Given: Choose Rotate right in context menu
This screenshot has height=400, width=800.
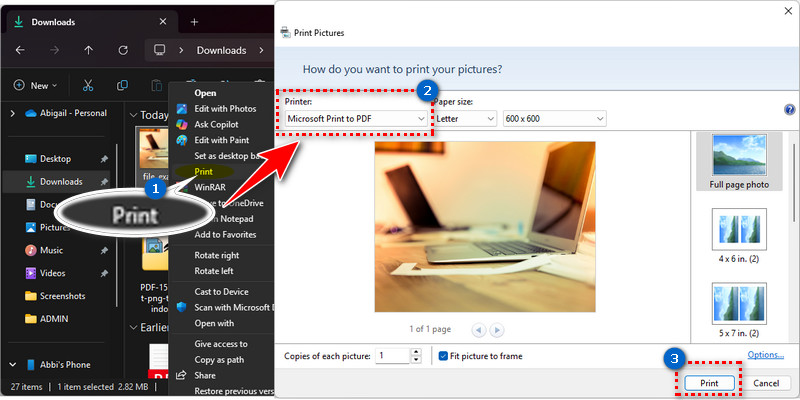Looking at the screenshot, I should click(x=217, y=255).
